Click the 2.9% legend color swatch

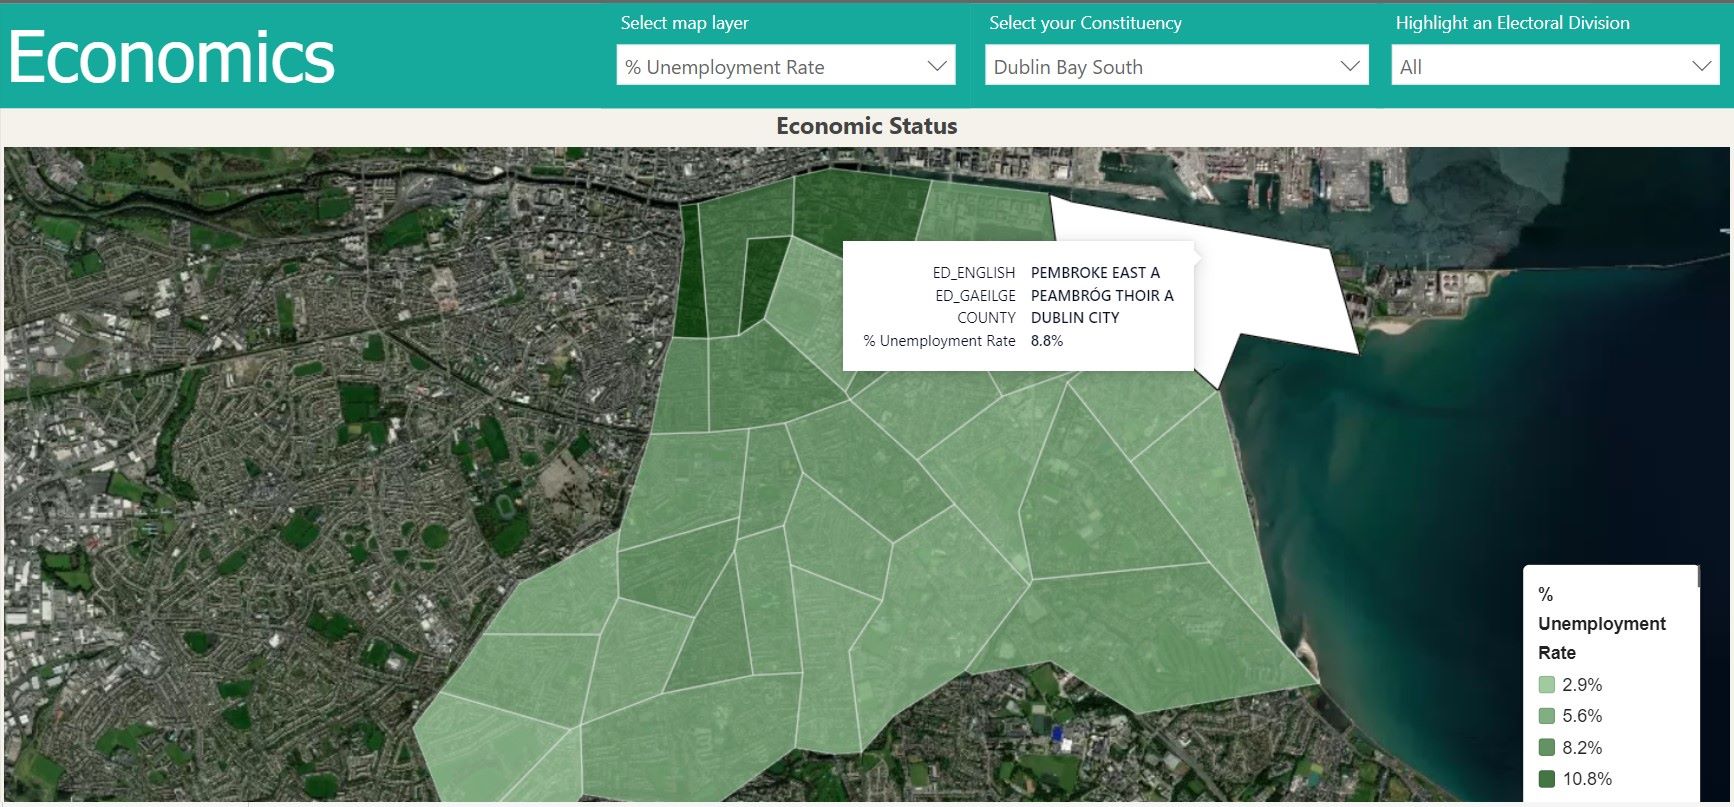(1547, 685)
